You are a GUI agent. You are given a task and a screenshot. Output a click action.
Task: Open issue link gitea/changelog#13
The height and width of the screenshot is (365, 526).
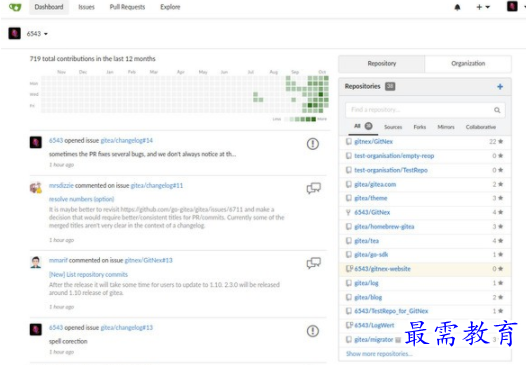pyautogui.click(x=126, y=327)
